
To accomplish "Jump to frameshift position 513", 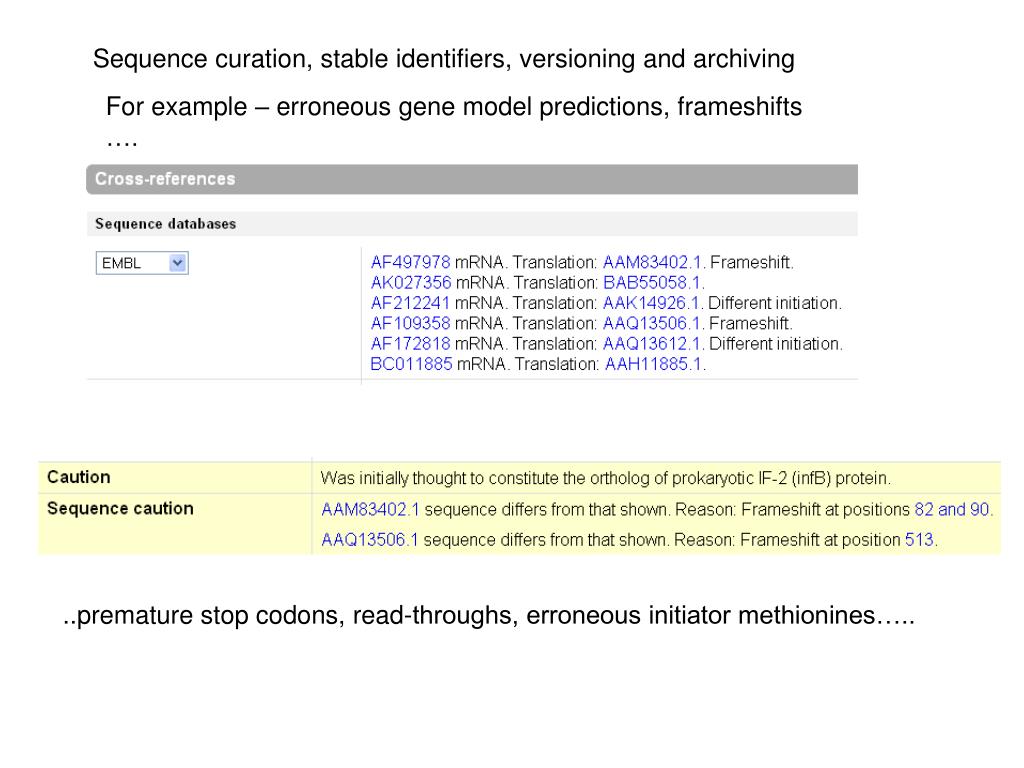I will pyautogui.click(x=920, y=540).
